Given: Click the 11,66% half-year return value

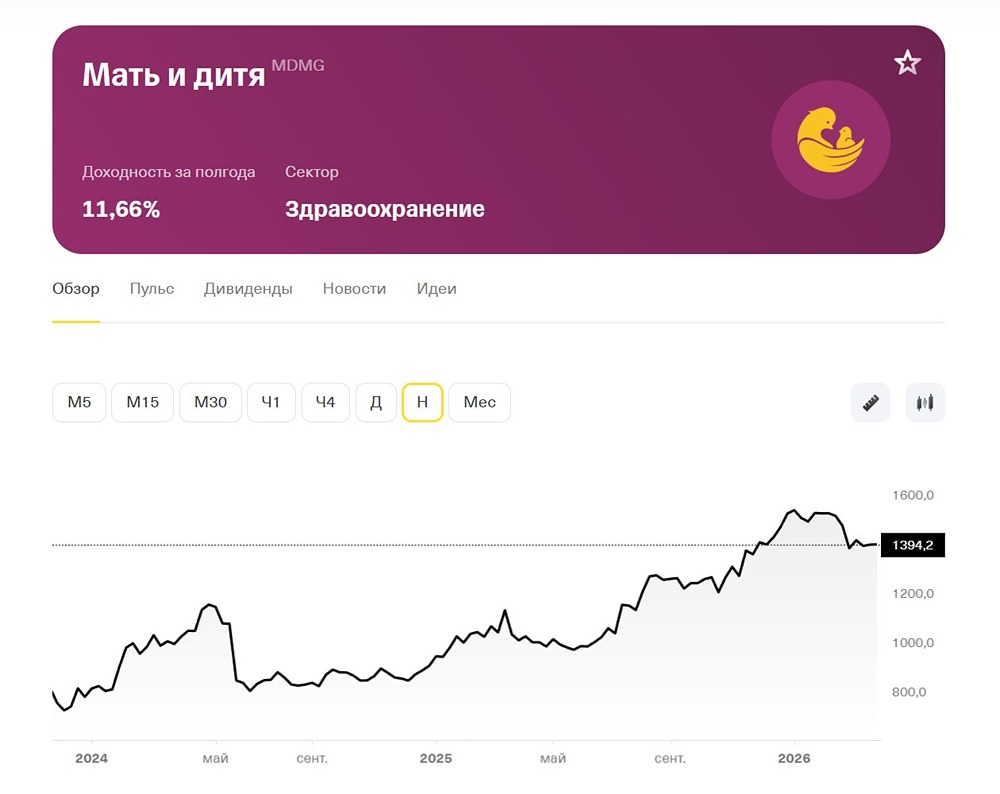Looking at the screenshot, I should point(120,209).
